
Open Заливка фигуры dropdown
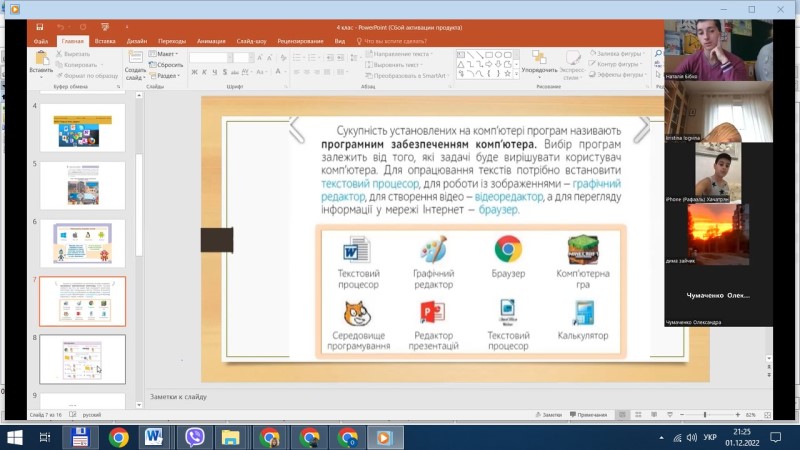tap(616, 53)
